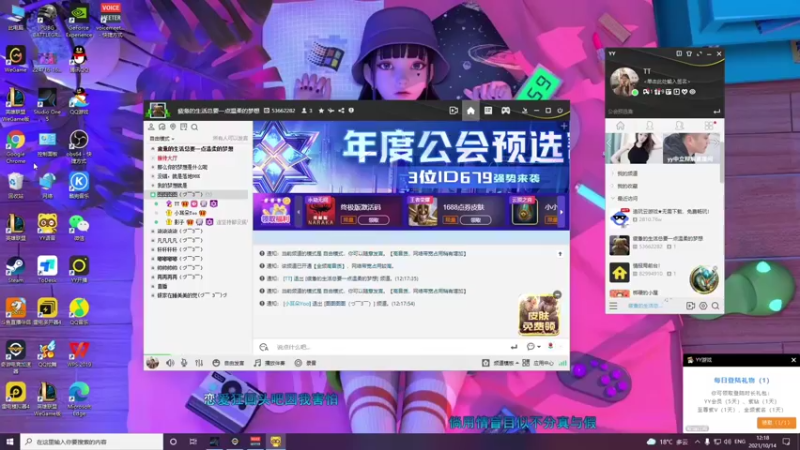Click the send enter-arrow icon in chat box
The height and width of the screenshot is (450, 800).
click(514, 347)
